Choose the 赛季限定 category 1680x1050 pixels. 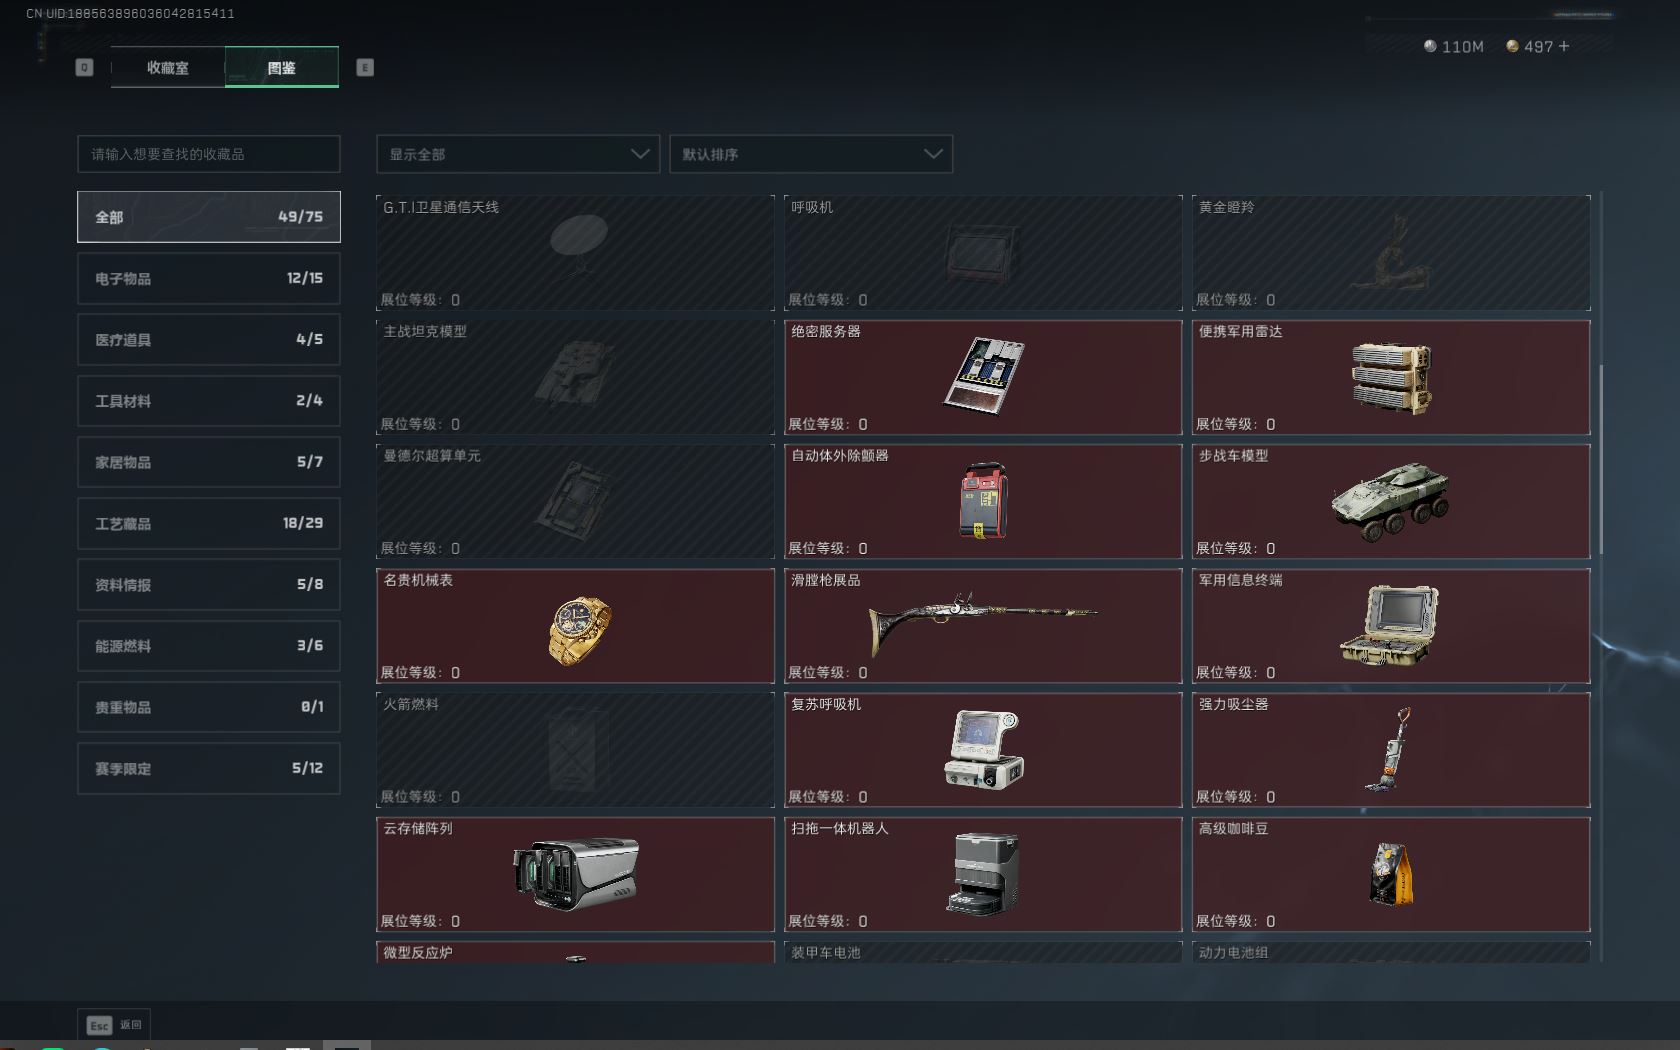tap(209, 768)
